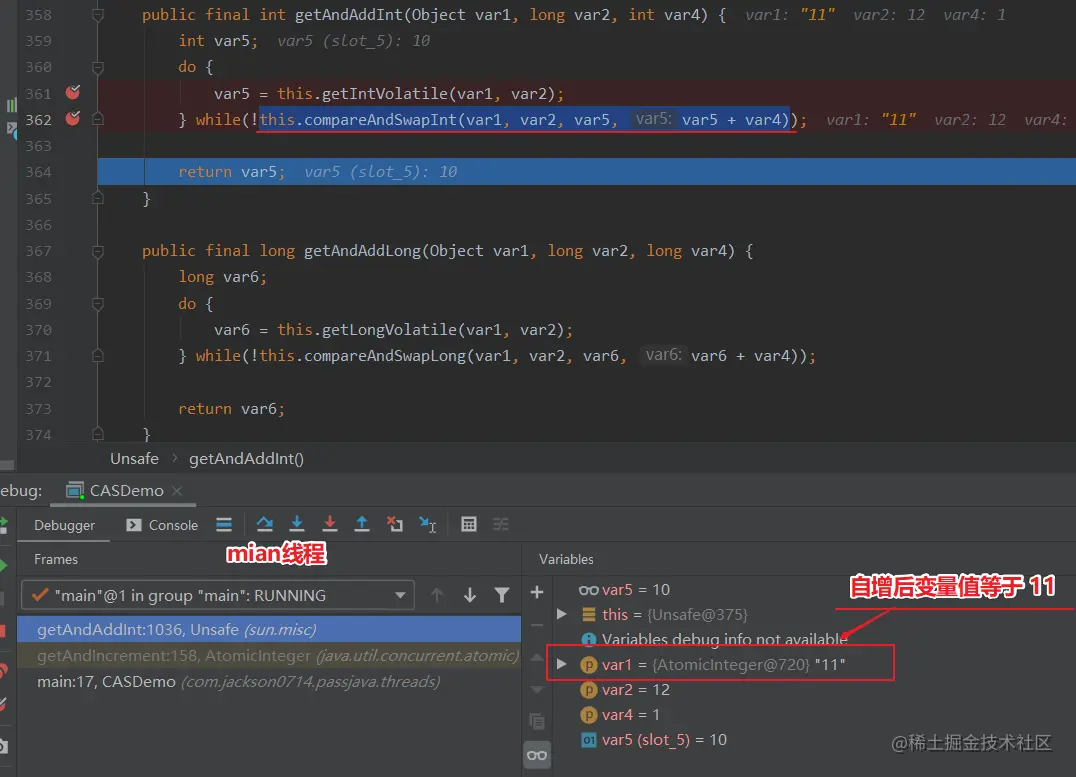
Task: Click the Unsafe breadcrumb
Action: click(x=134, y=459)
